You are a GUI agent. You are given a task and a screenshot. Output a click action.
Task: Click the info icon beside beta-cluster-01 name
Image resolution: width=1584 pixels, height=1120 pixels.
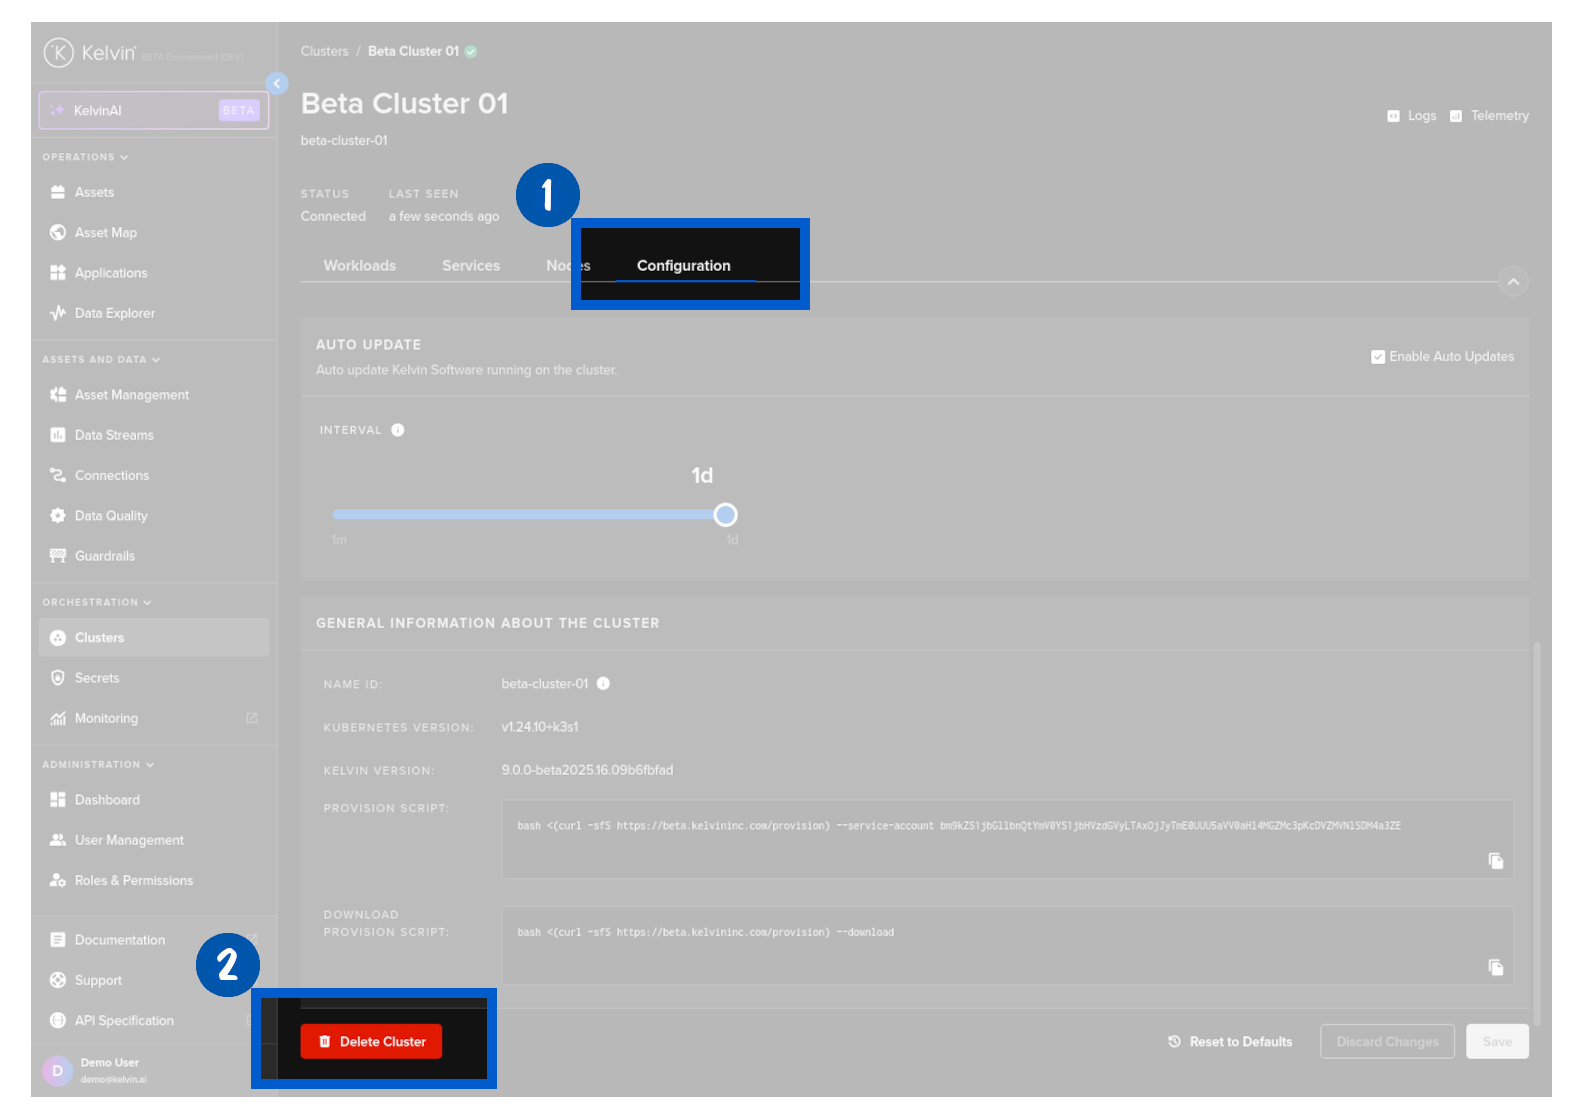[x=603, y=684]
